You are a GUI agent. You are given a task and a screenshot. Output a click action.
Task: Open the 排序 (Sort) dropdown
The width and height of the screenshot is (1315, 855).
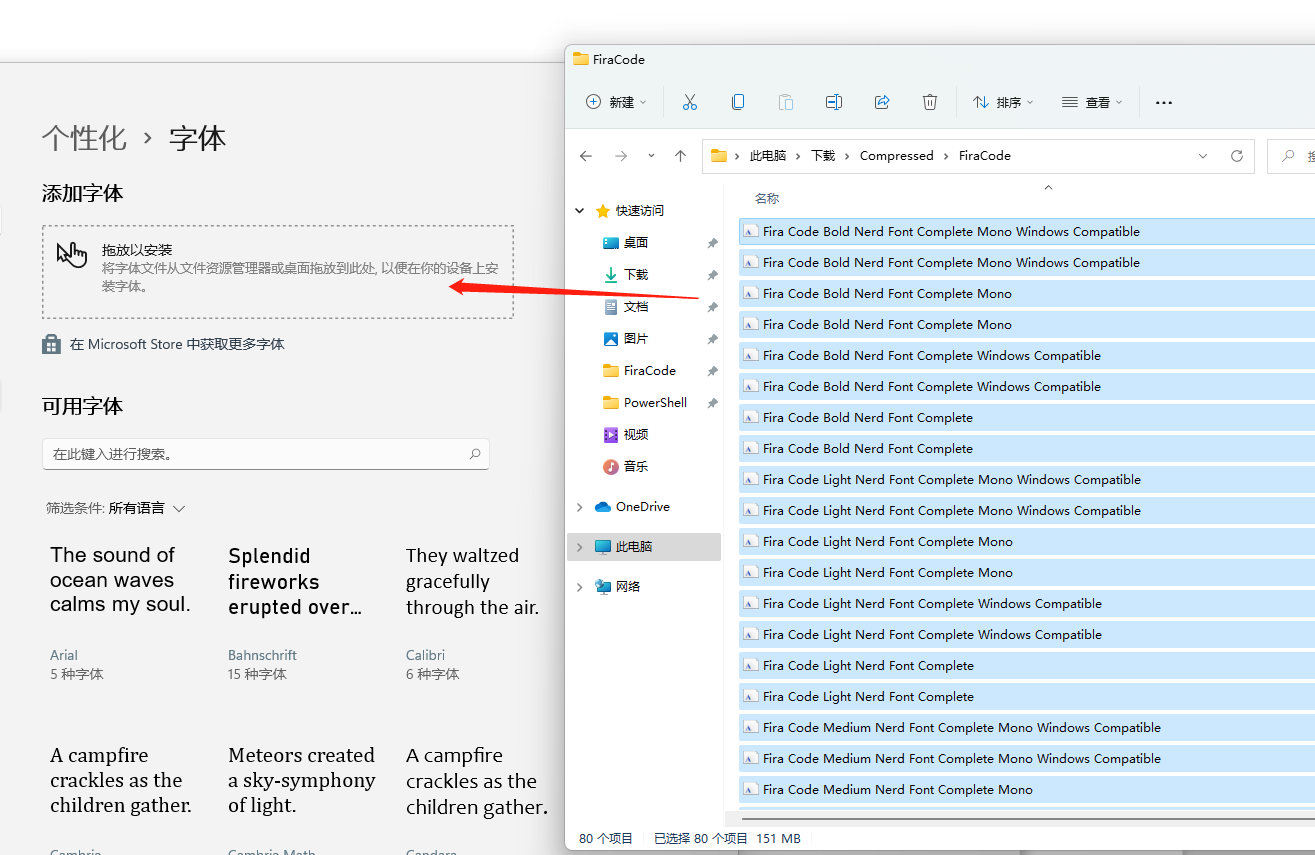point(1003,102)
